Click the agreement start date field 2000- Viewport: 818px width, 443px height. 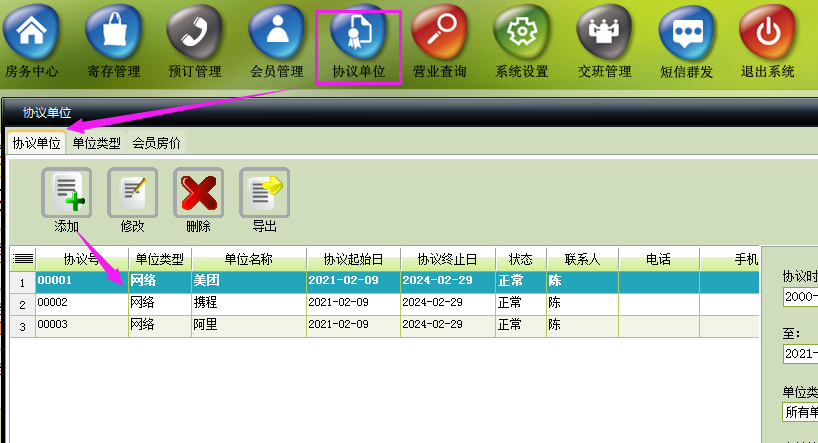point(800,297)
